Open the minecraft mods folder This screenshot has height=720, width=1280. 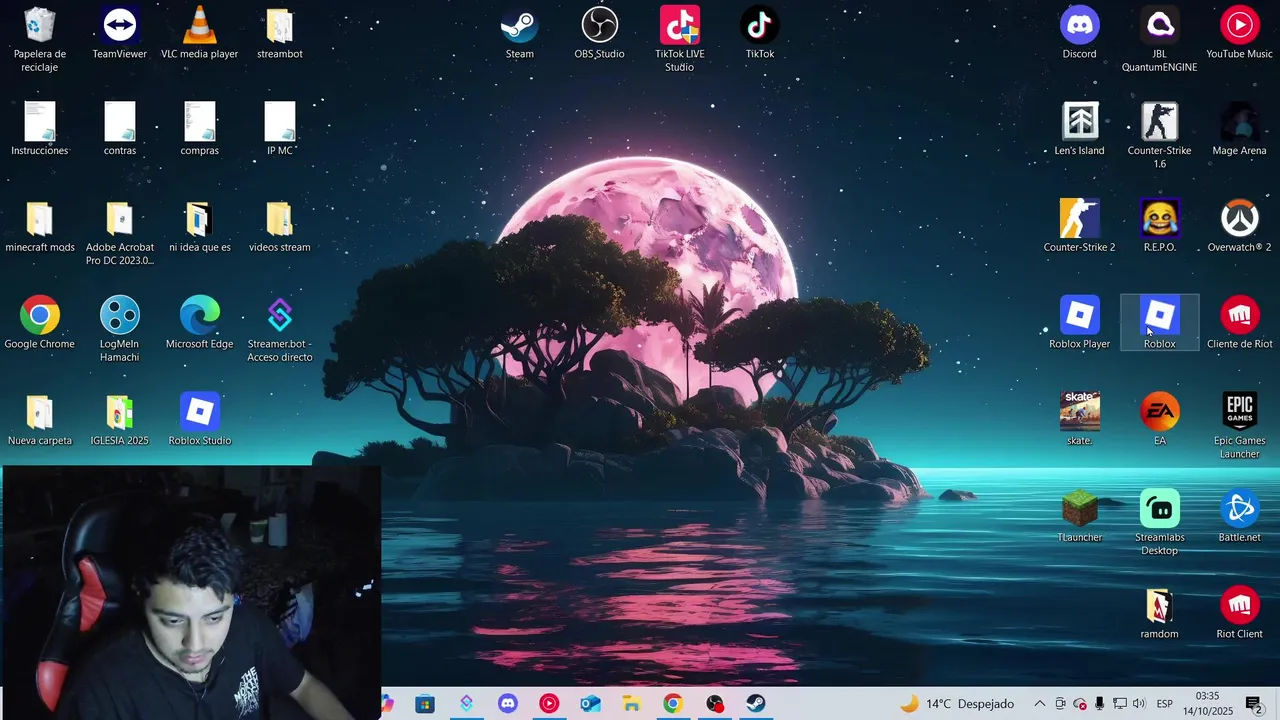click(40, 227)
